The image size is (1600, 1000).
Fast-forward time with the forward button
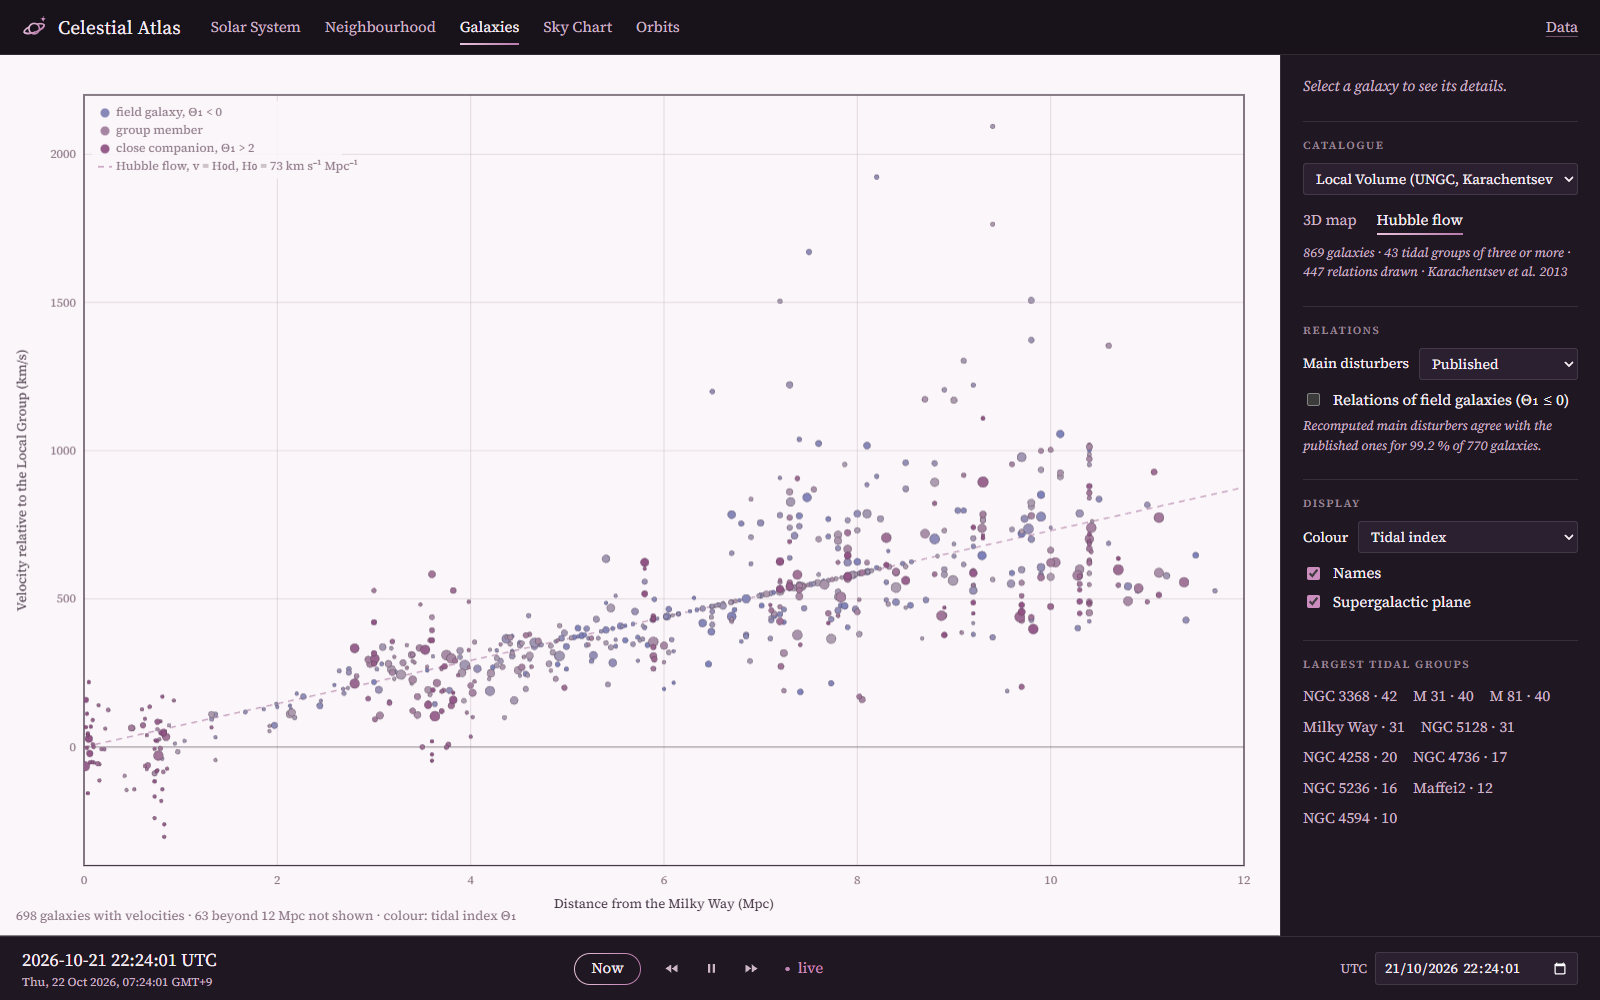click(751, 968)
